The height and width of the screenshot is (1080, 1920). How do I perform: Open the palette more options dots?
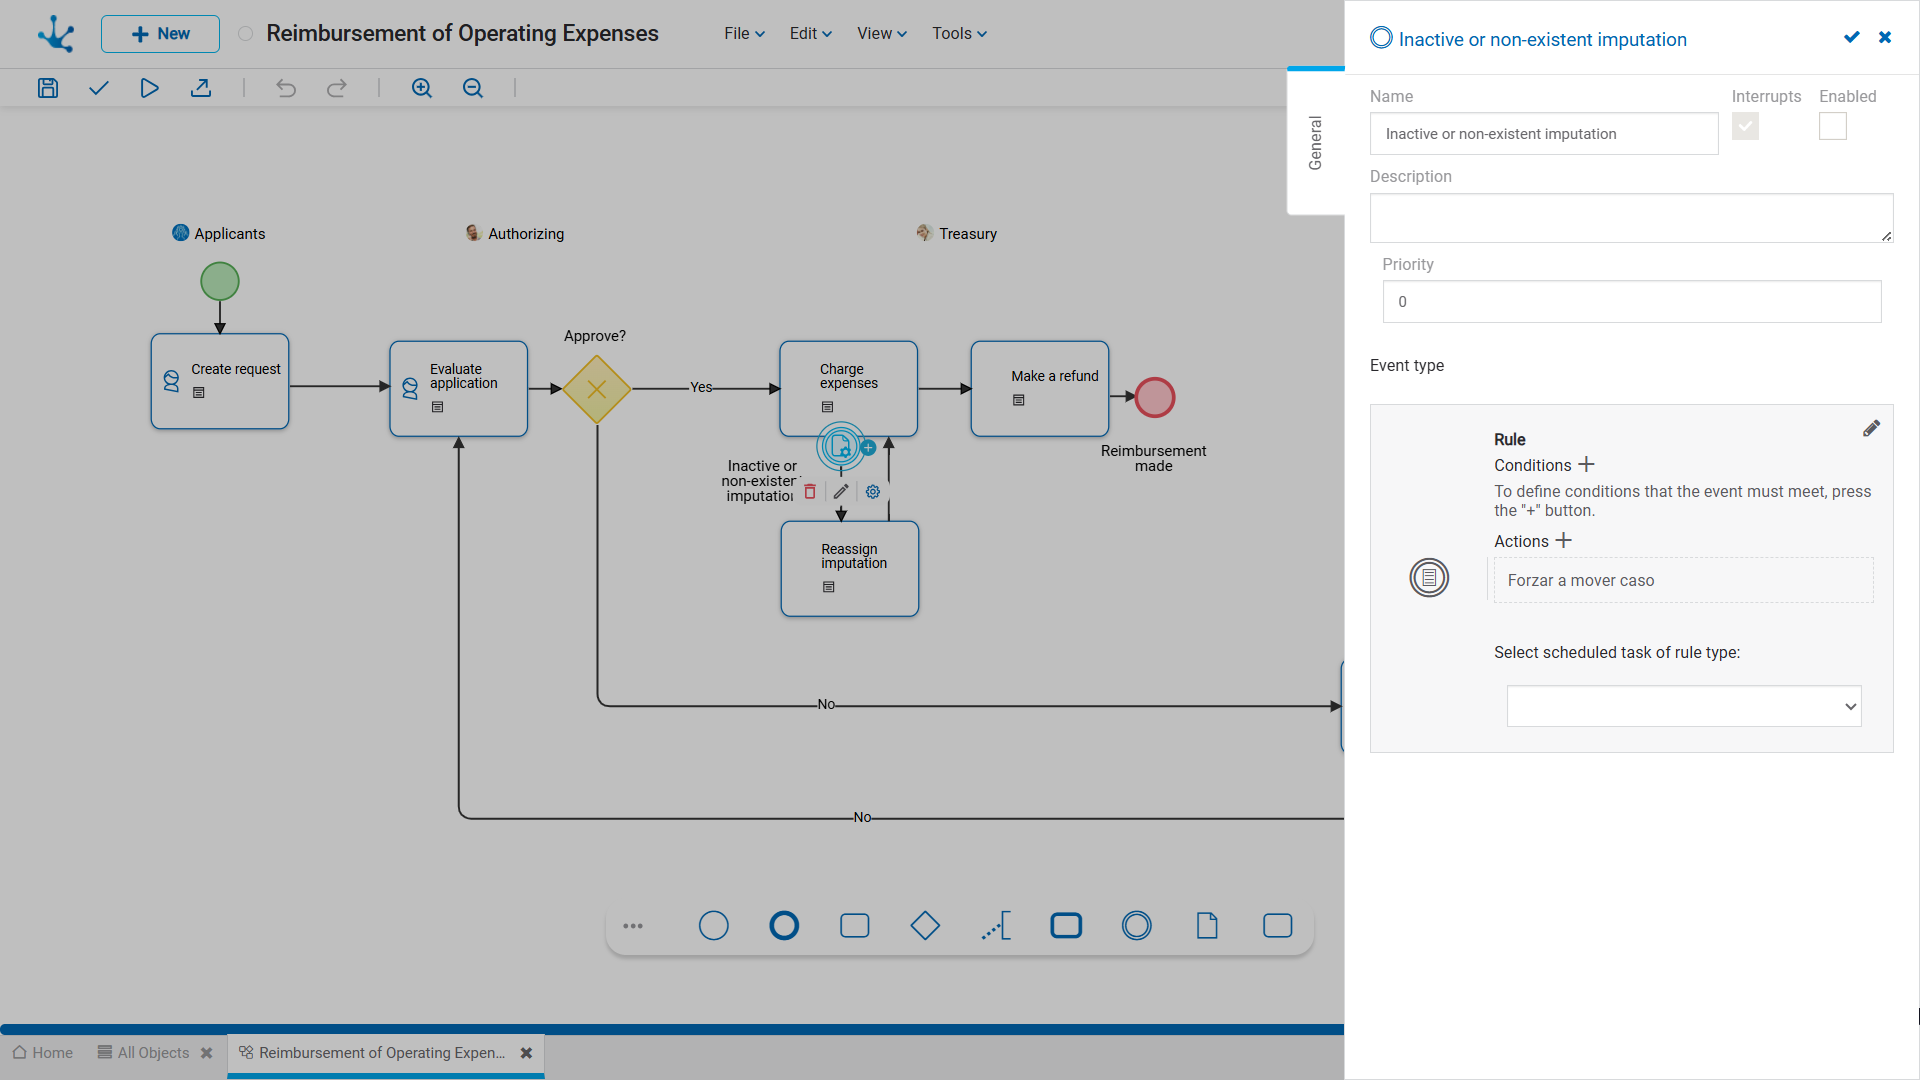point(633,926)
